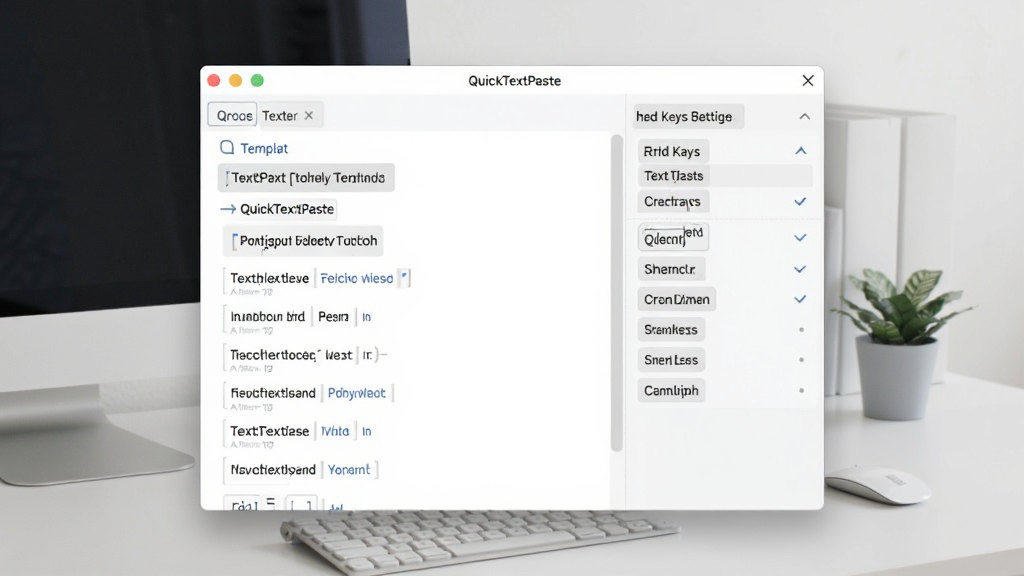Select the Camluiph option
The image size is (1024, 576).
coord(671,391)
